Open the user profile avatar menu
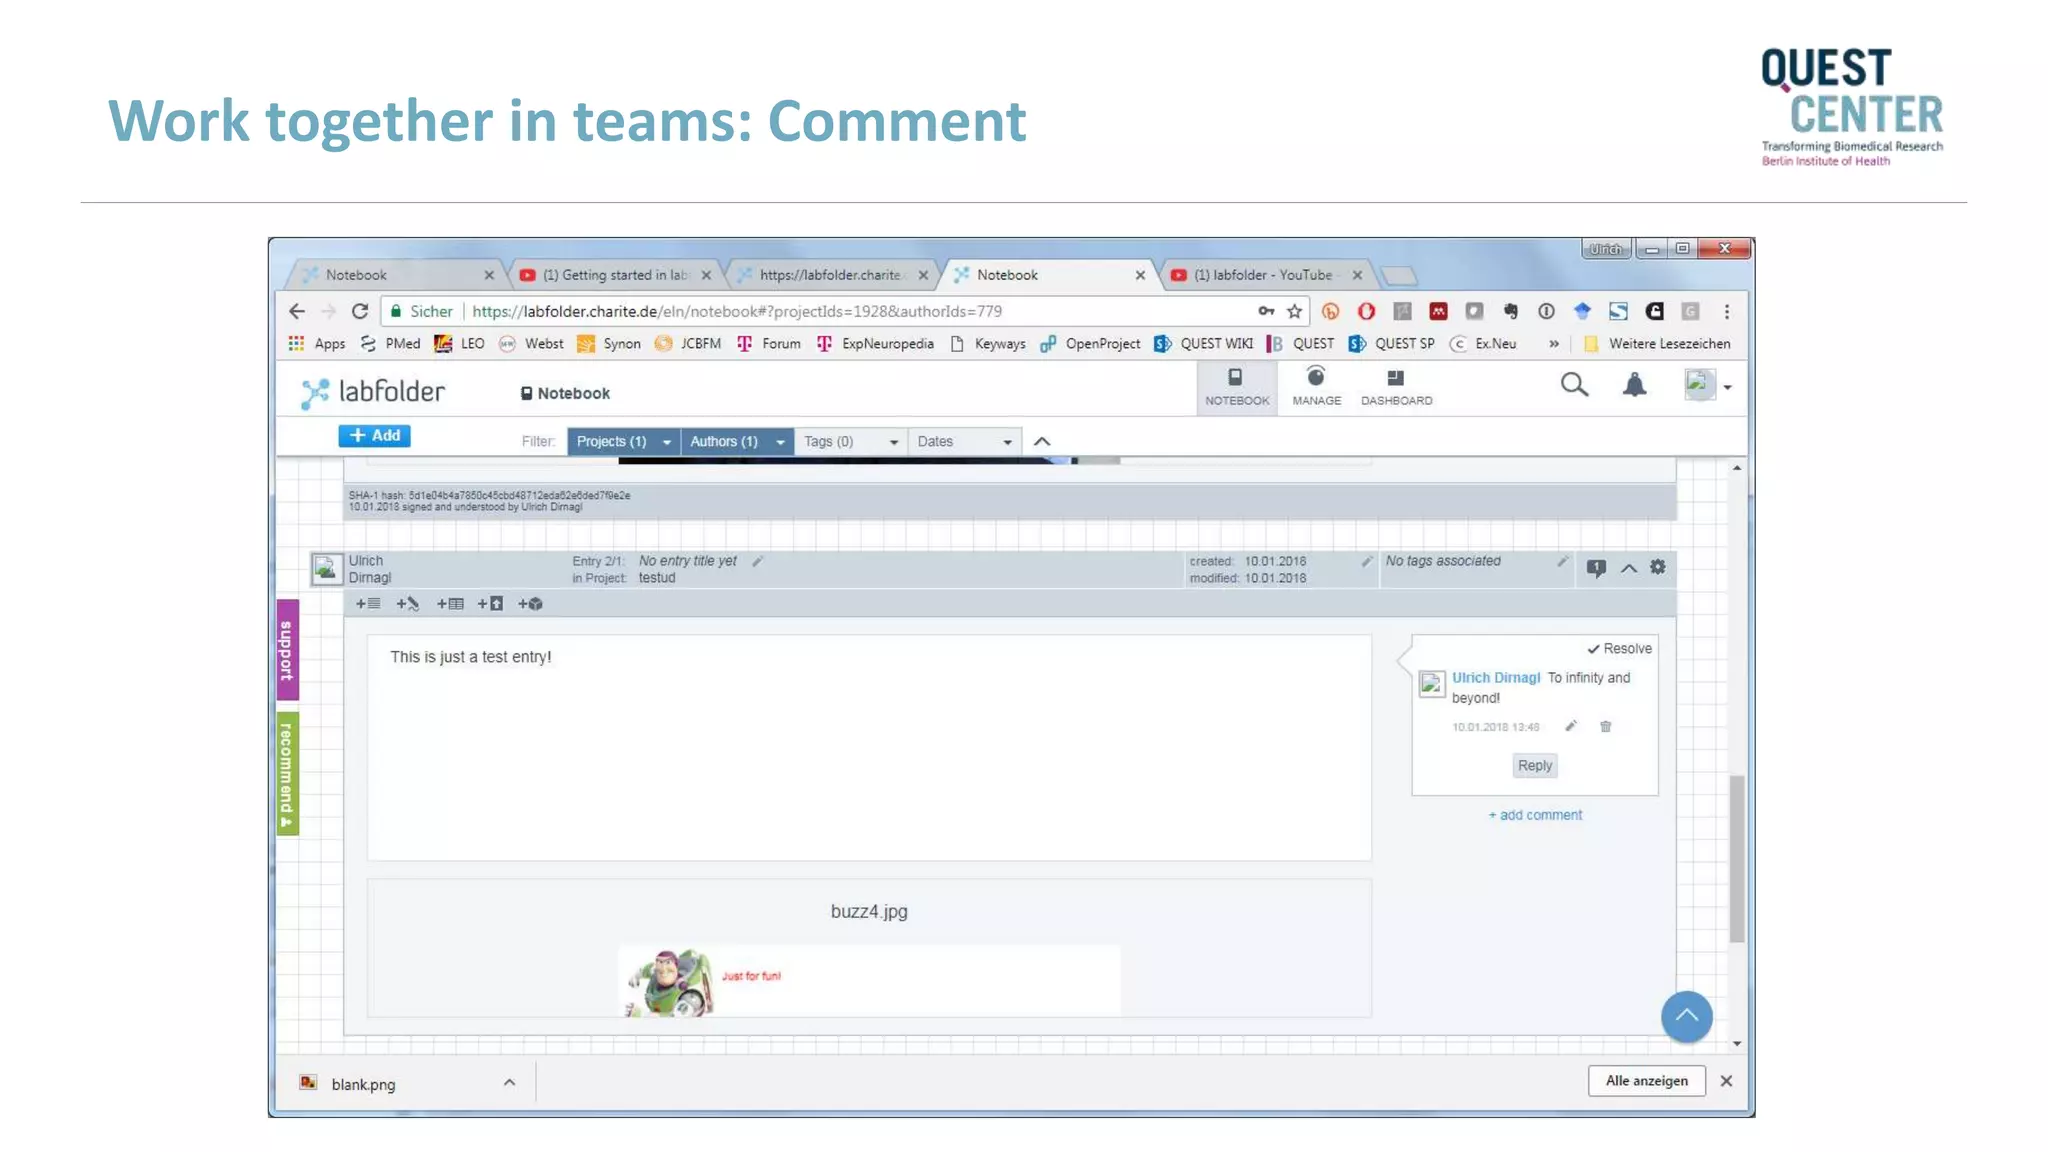Image resolution: width=2048 pixels, height=1152 pixels. pos(1706,385)
